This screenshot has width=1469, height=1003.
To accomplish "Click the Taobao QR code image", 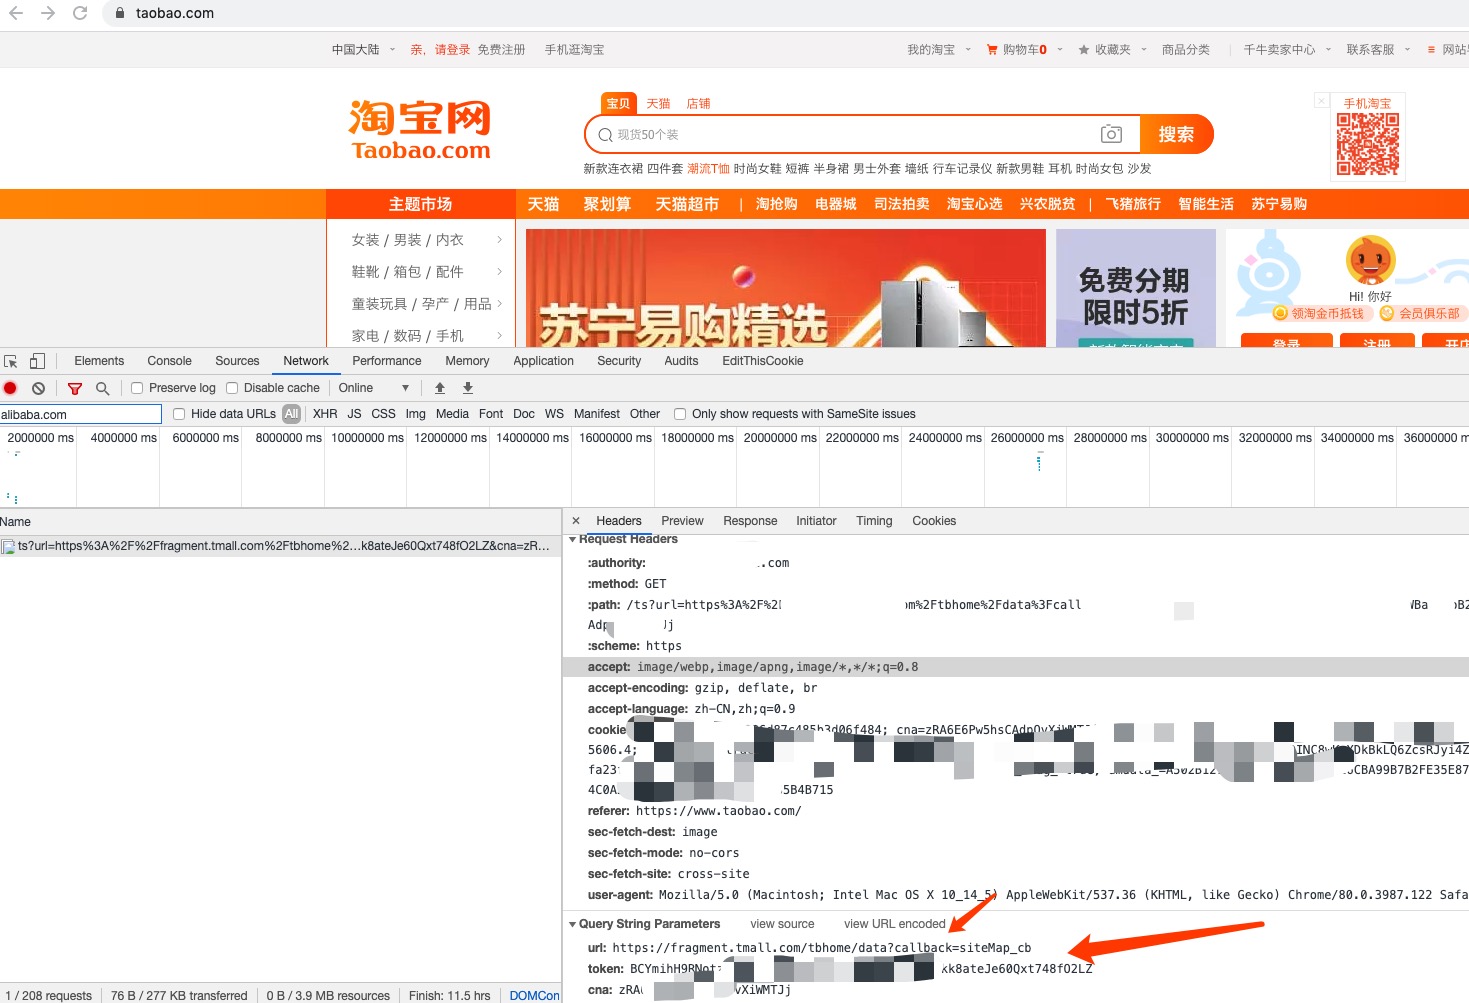I will tap(1368, 144).
